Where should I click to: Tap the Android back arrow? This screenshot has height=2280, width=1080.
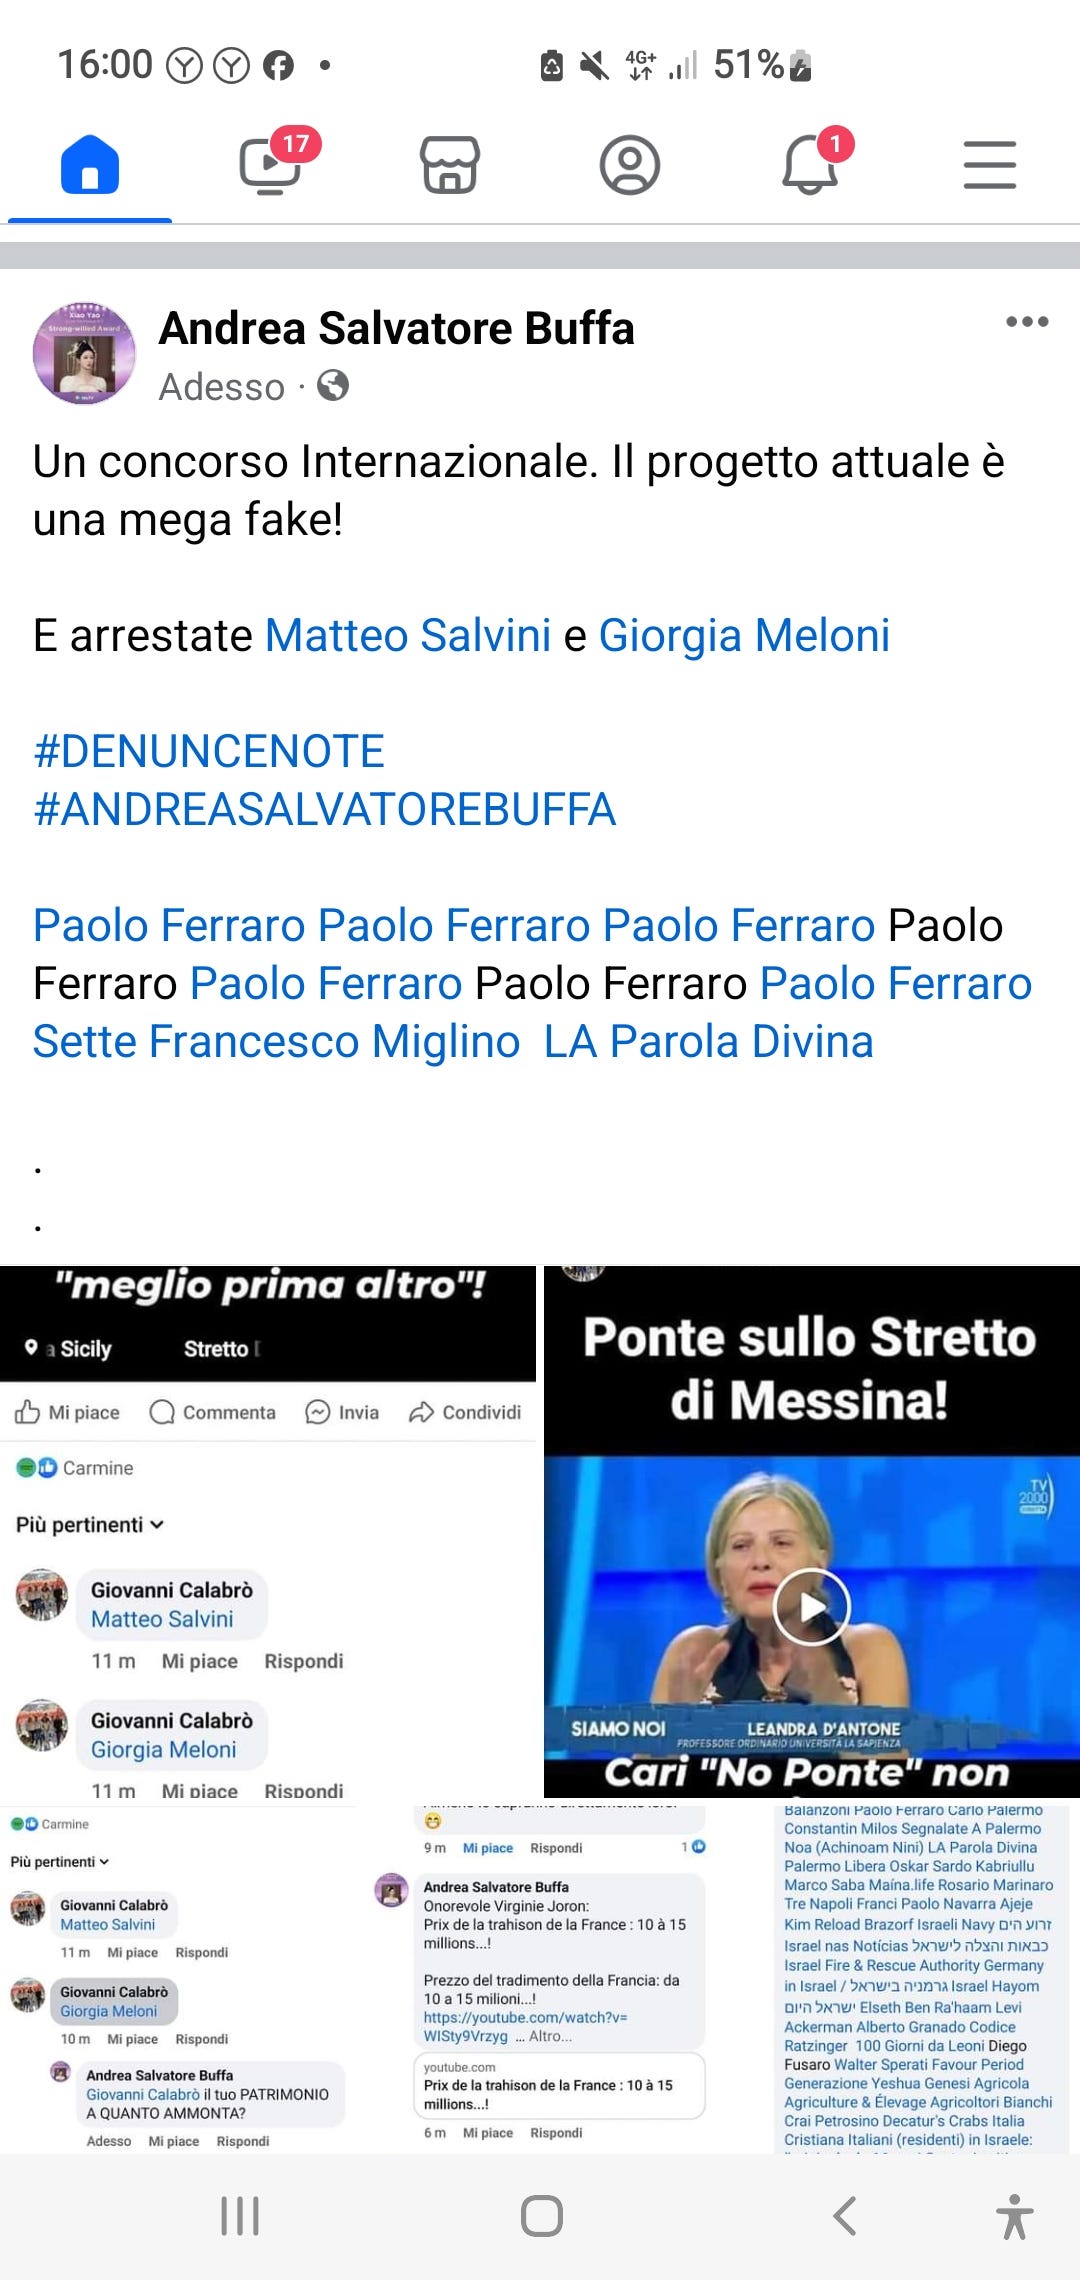point(845,2216)
